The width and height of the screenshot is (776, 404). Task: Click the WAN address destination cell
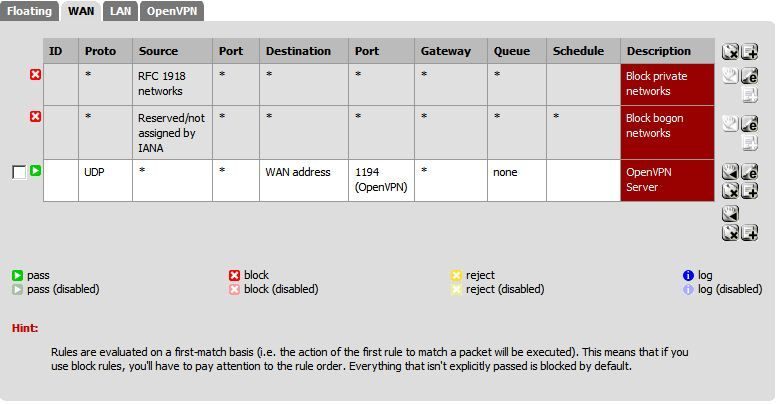[304, 180]
